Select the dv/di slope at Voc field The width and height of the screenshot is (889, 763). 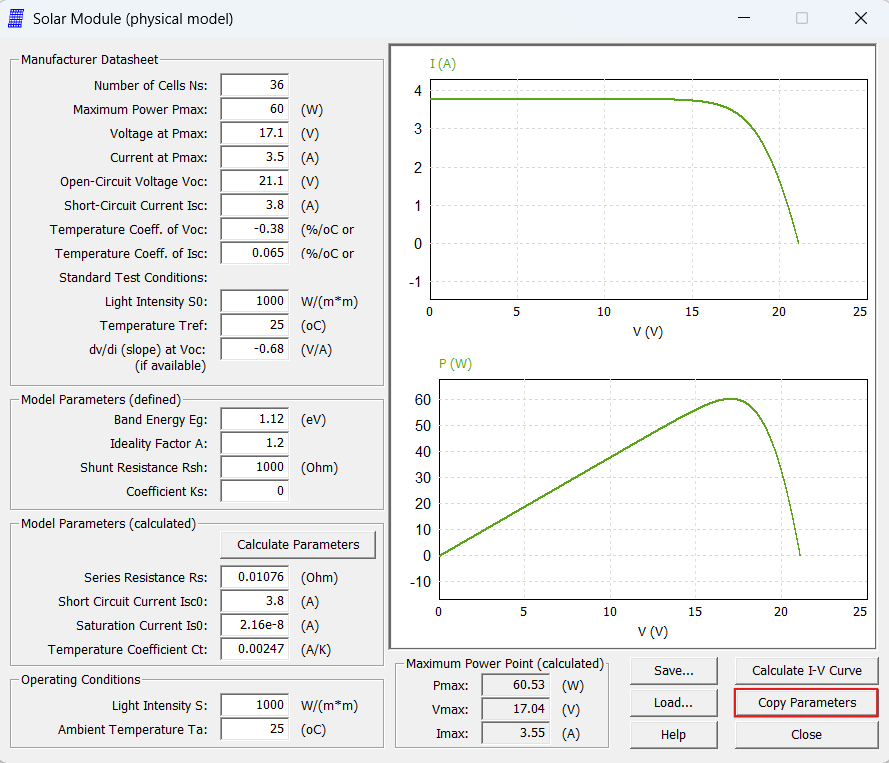click(255, 349)
